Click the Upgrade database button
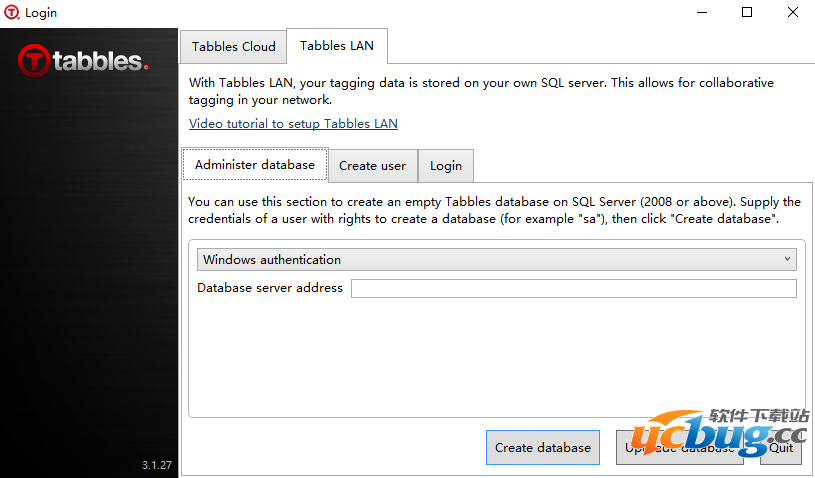 point(679,447)
